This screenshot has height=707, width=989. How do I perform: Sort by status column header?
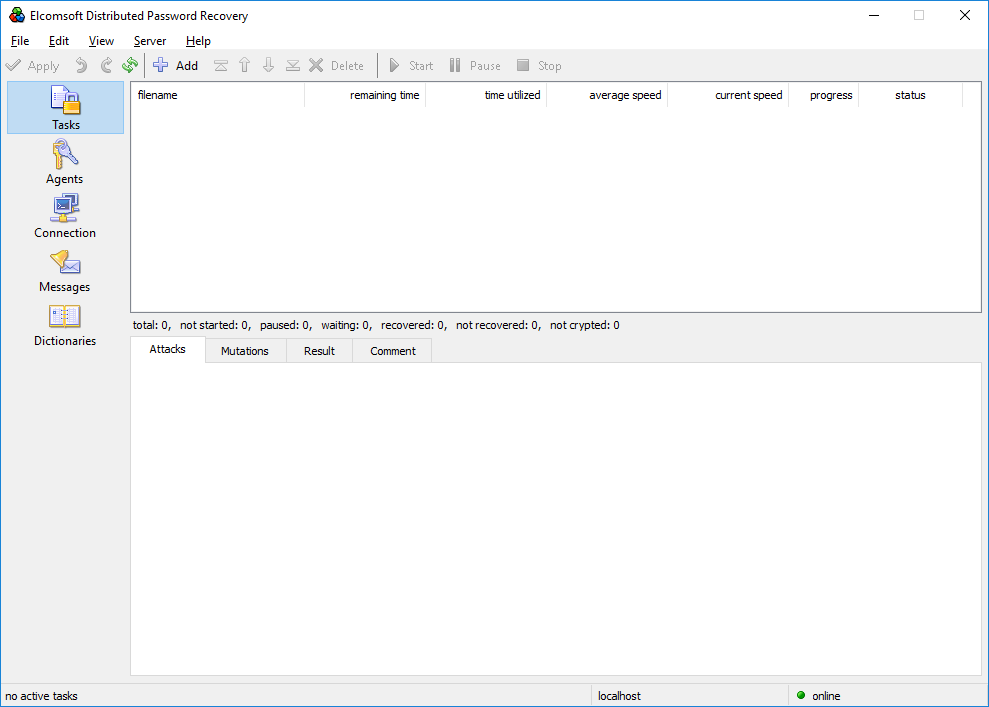coord(910,95)
